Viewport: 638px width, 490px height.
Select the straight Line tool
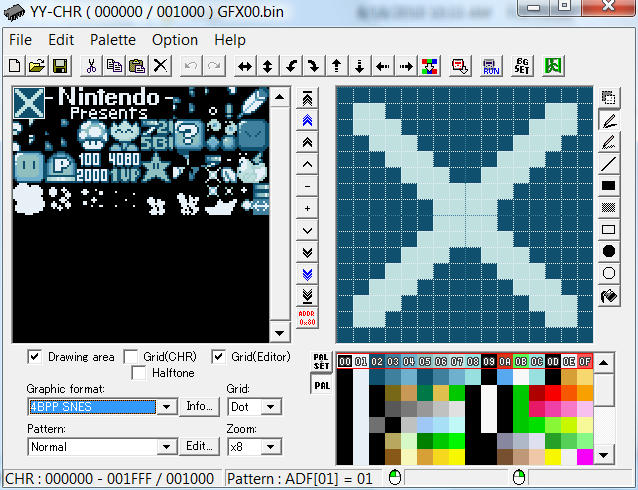[x=609, y=164]
